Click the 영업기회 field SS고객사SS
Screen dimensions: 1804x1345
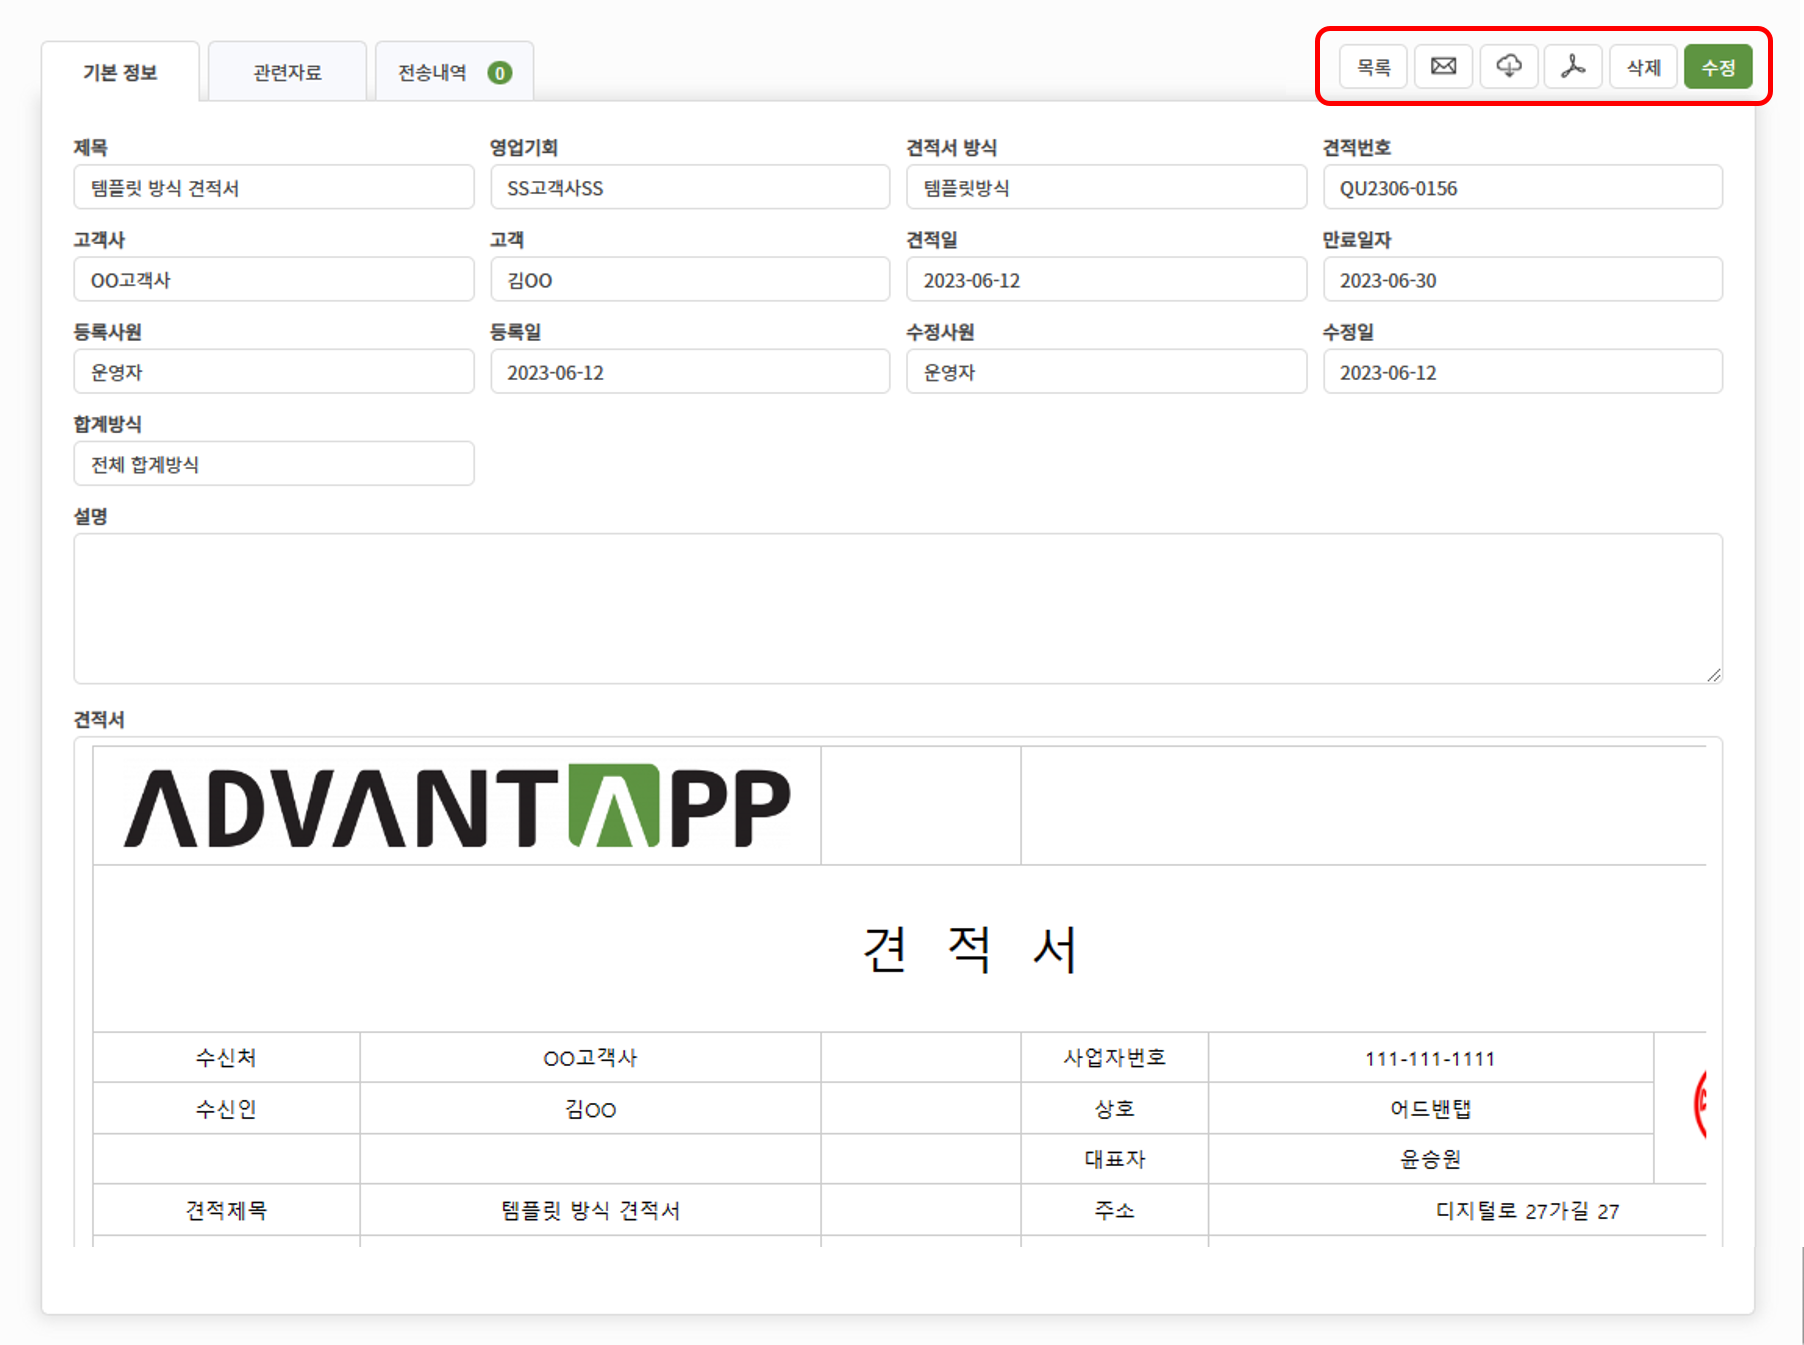click(x=690, y=187)
